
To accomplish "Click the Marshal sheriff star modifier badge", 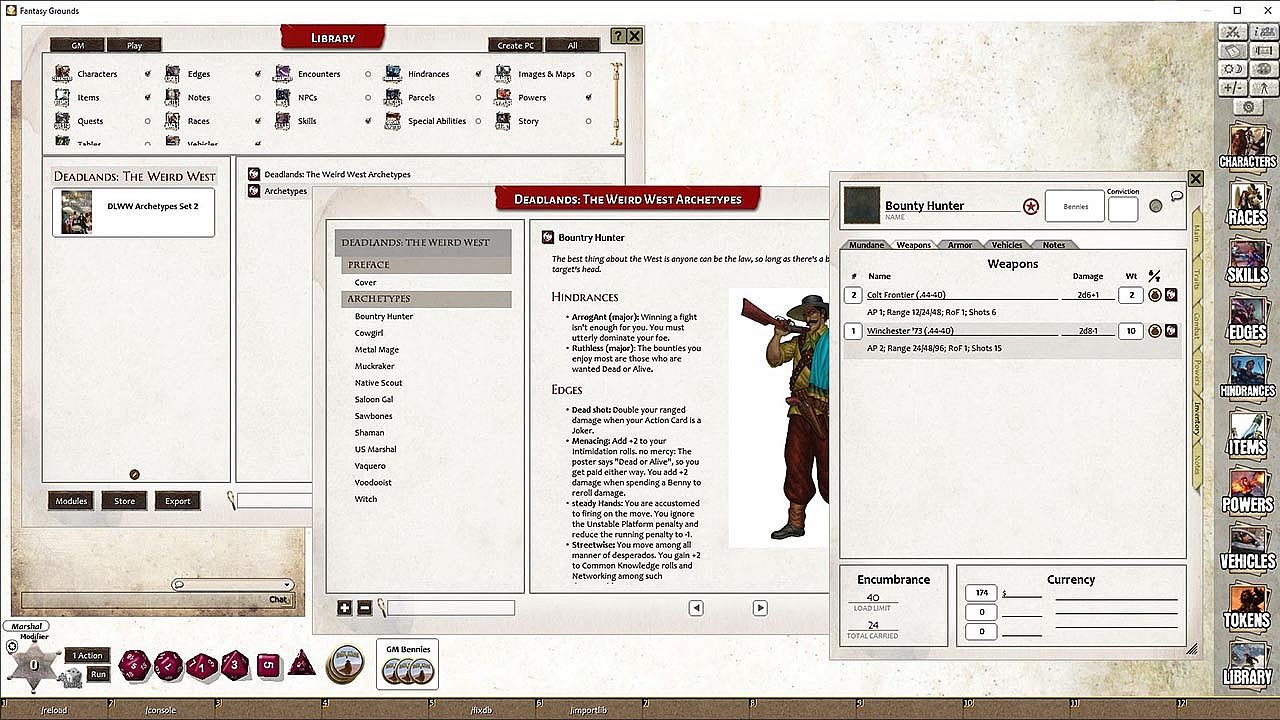I will pos(34,664).
